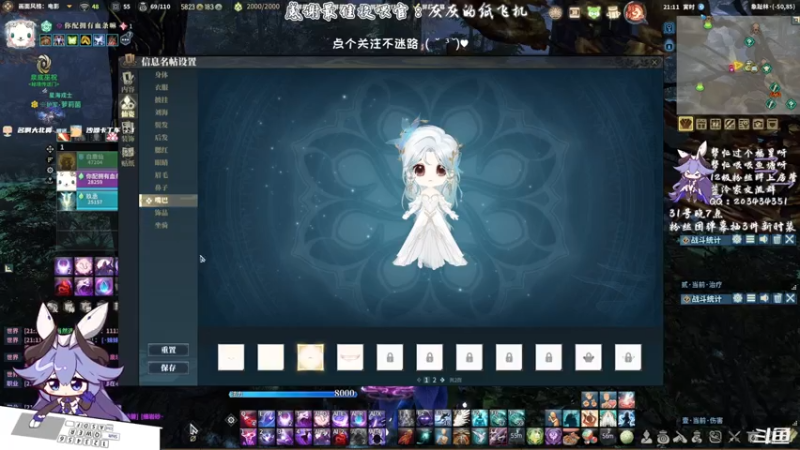
Task: Select the 鼻子 nose category
Action: coord(161,188)
